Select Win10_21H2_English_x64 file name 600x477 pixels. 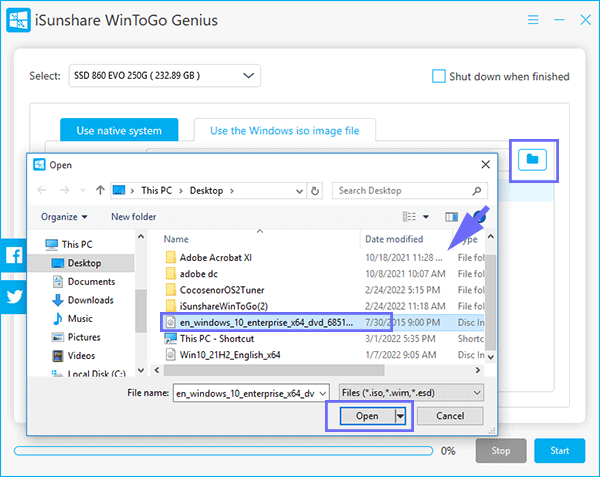pyautogui.click(x=230, y=355)
